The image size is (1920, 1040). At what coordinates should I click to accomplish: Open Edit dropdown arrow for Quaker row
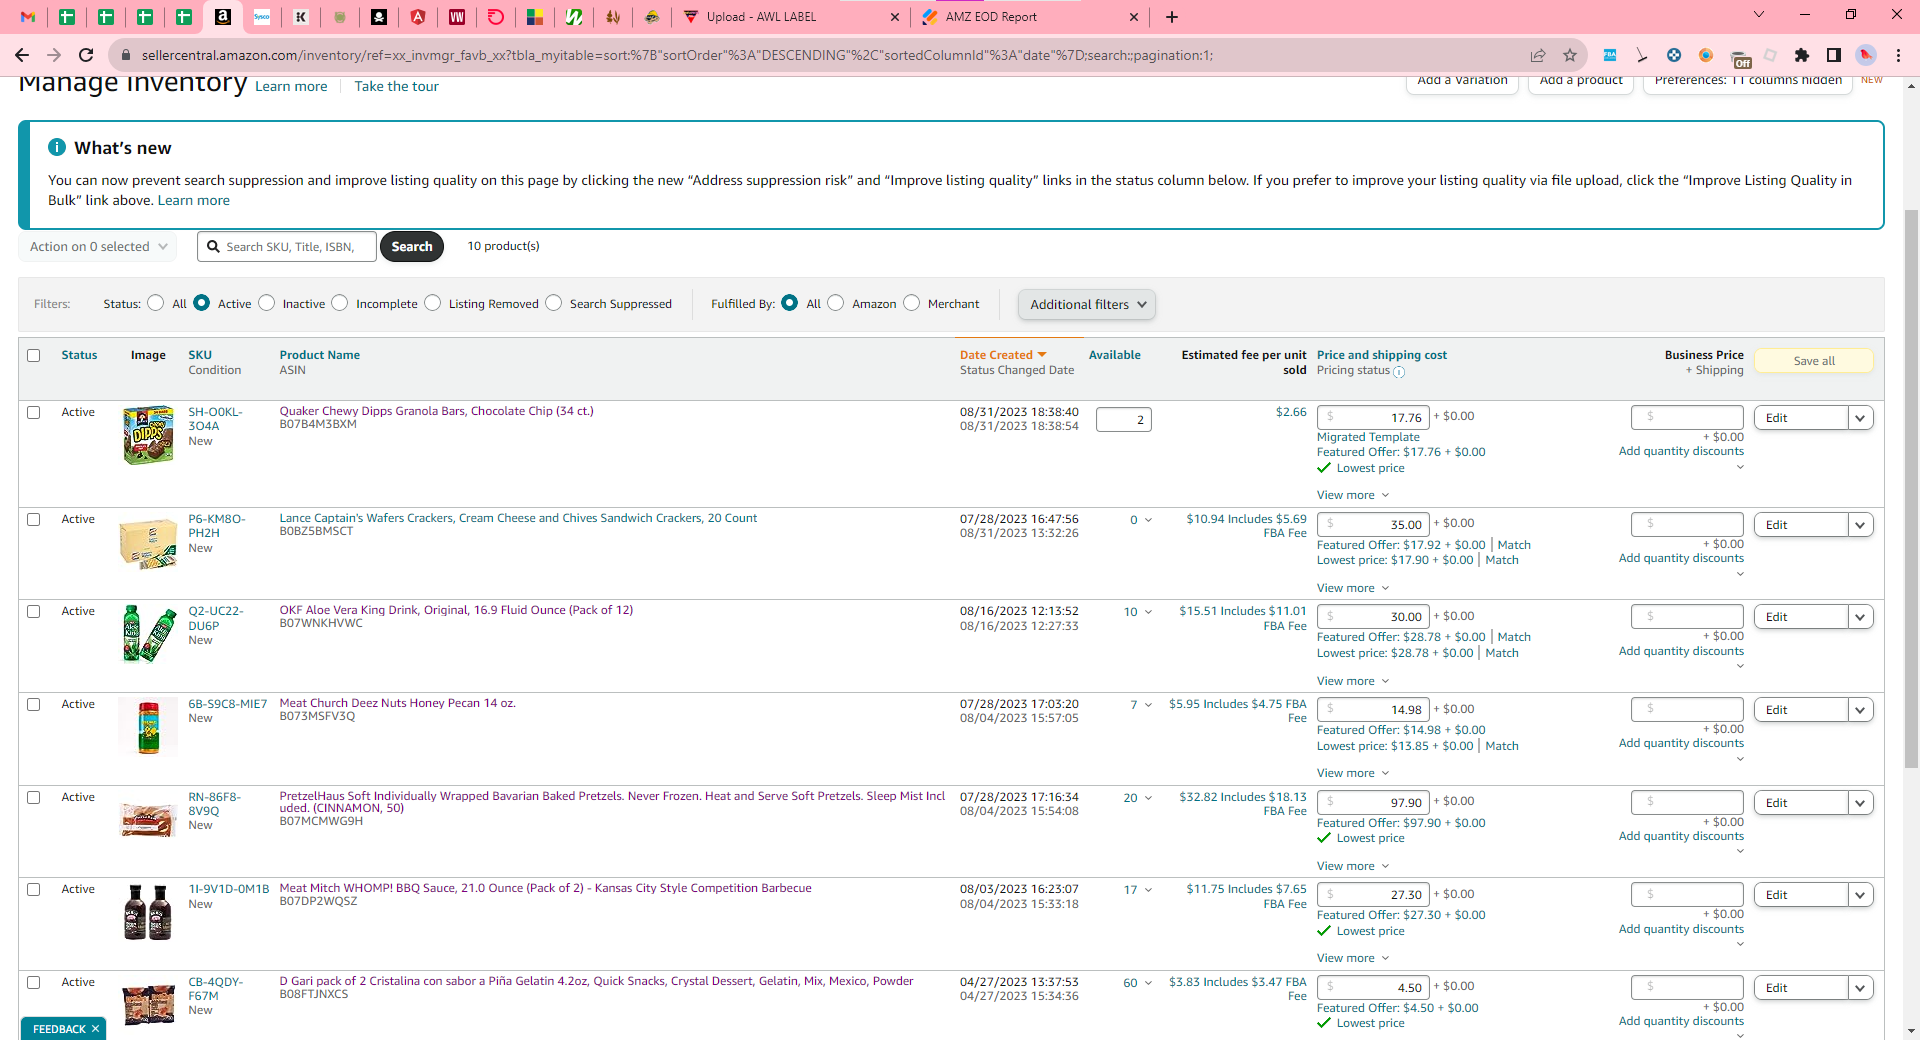click(1861, 418)
